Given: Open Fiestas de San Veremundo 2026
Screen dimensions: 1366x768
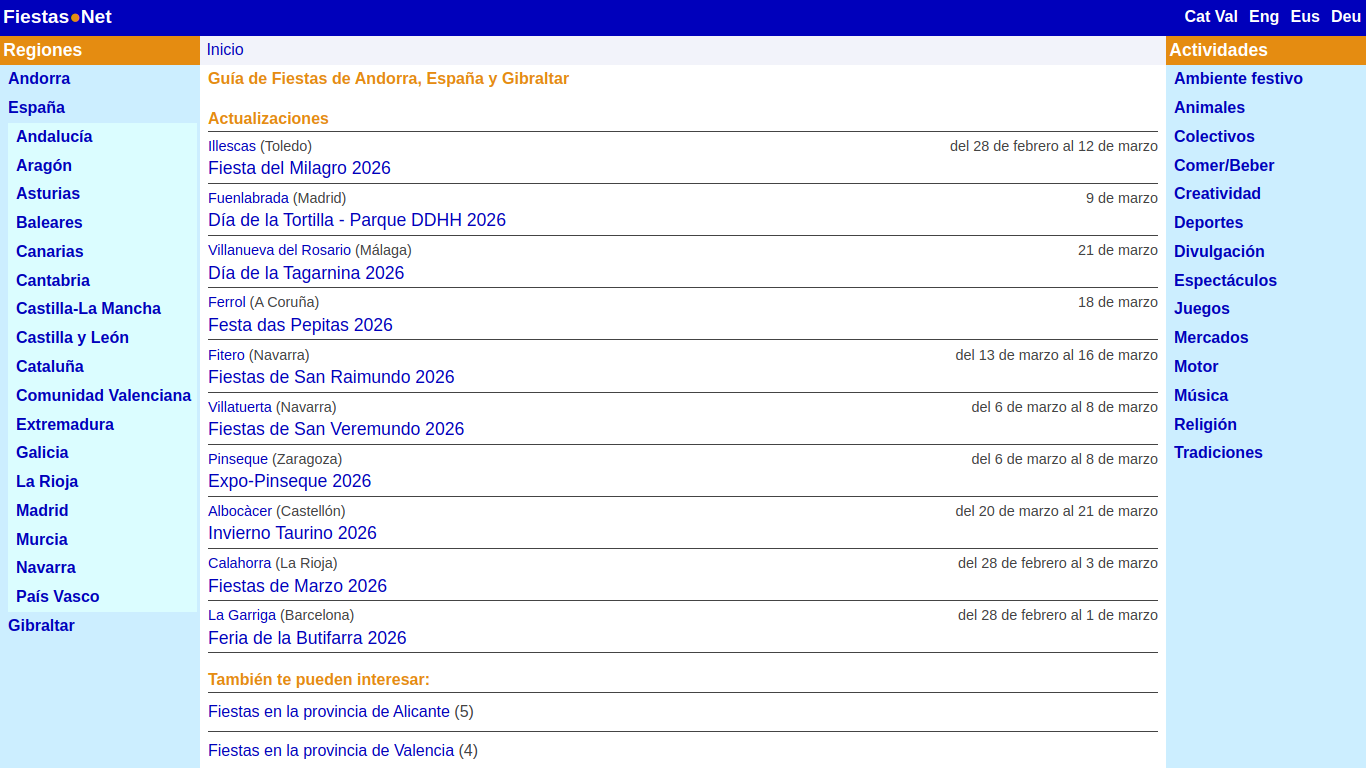Looking at the screenshot, I should [x=336, y=429].
